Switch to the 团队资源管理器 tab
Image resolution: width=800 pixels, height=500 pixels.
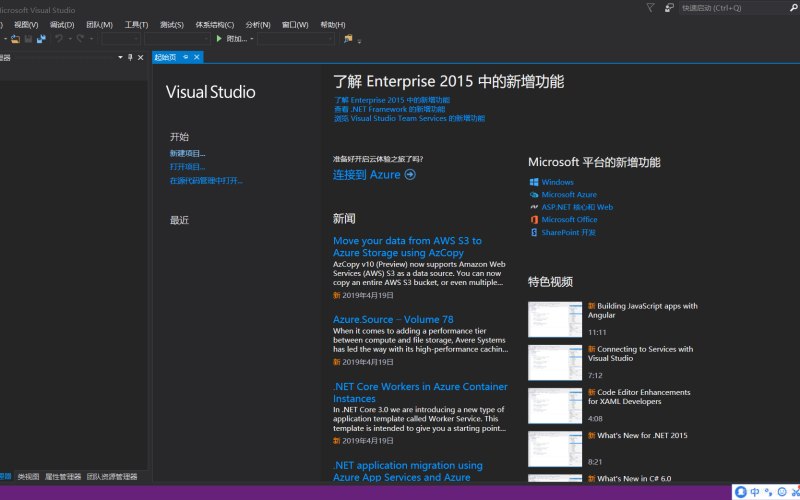(112, 477)
